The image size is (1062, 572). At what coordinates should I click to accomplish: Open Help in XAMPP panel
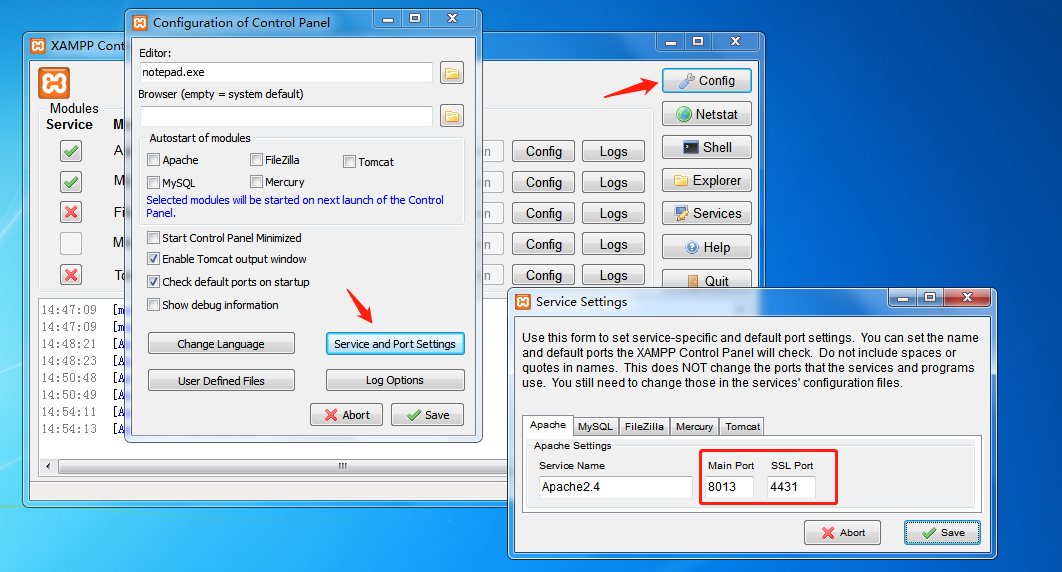(x=707, y=247)
